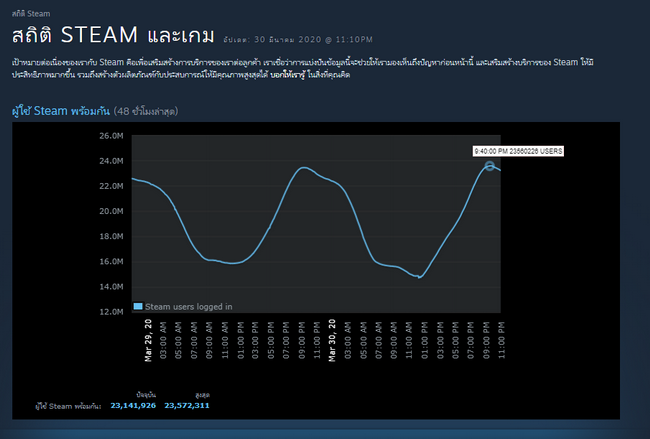Click the 26.0M y-axis label
The height and width of the screenshot is (439, 650).
click(x=111, y=136)
